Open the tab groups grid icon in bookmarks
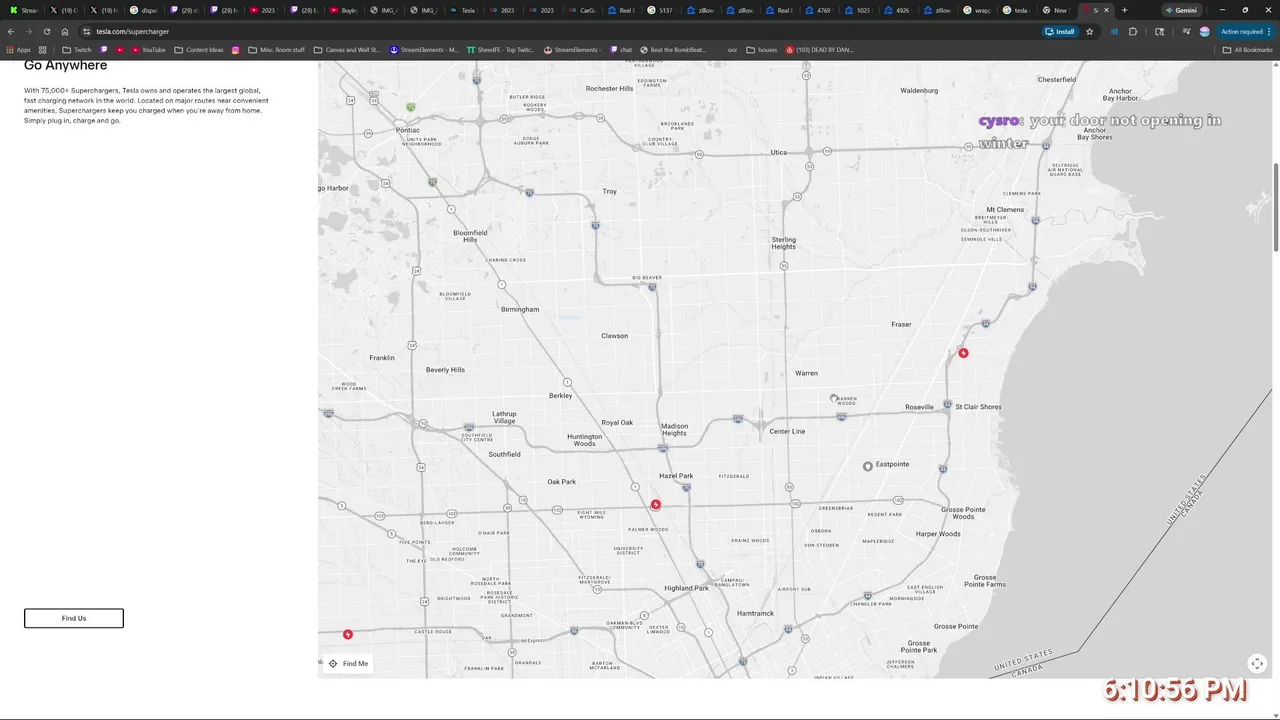Viewport: 1280px width, 720px height. click(x=43, y=49)
